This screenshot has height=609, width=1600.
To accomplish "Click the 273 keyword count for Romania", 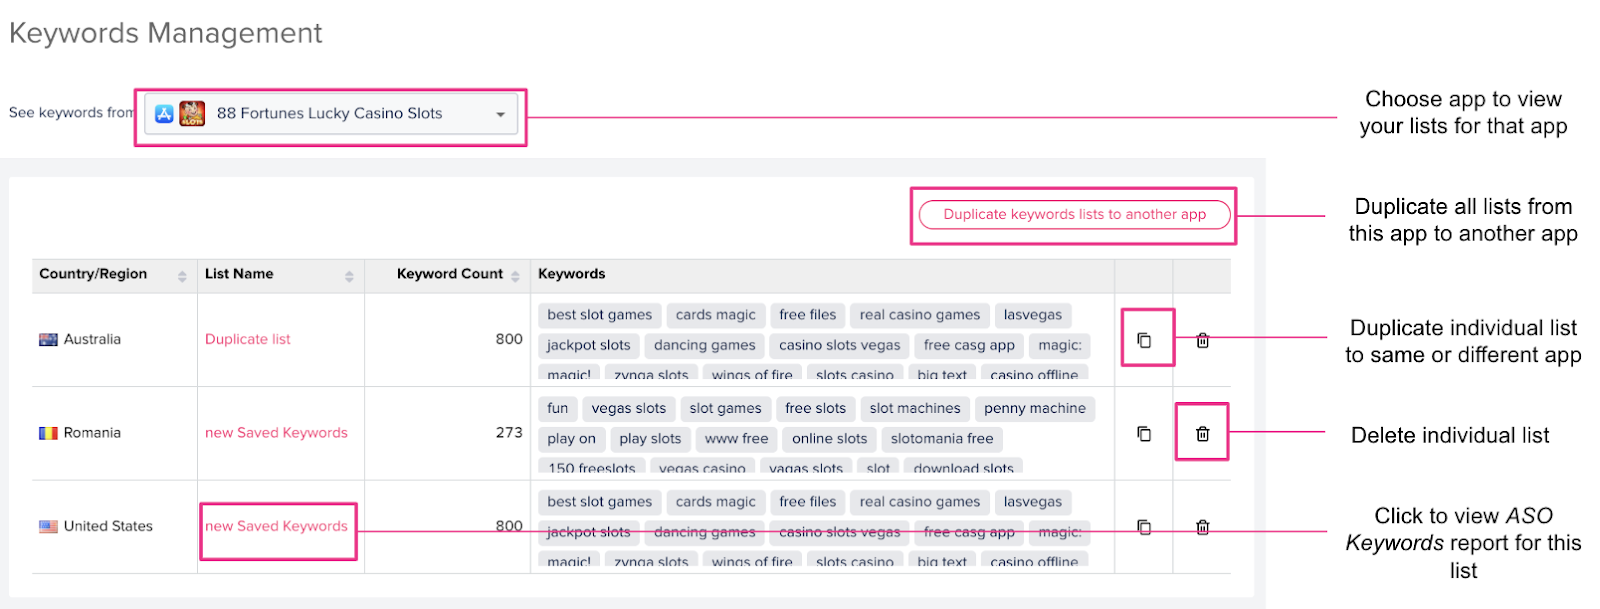I will 509,432.
